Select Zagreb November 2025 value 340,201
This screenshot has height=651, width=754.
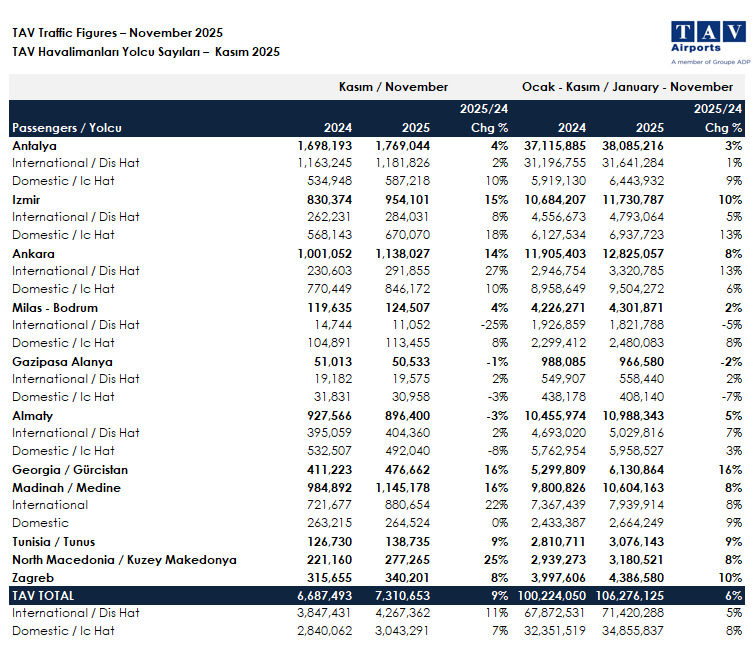click(407, 578)
